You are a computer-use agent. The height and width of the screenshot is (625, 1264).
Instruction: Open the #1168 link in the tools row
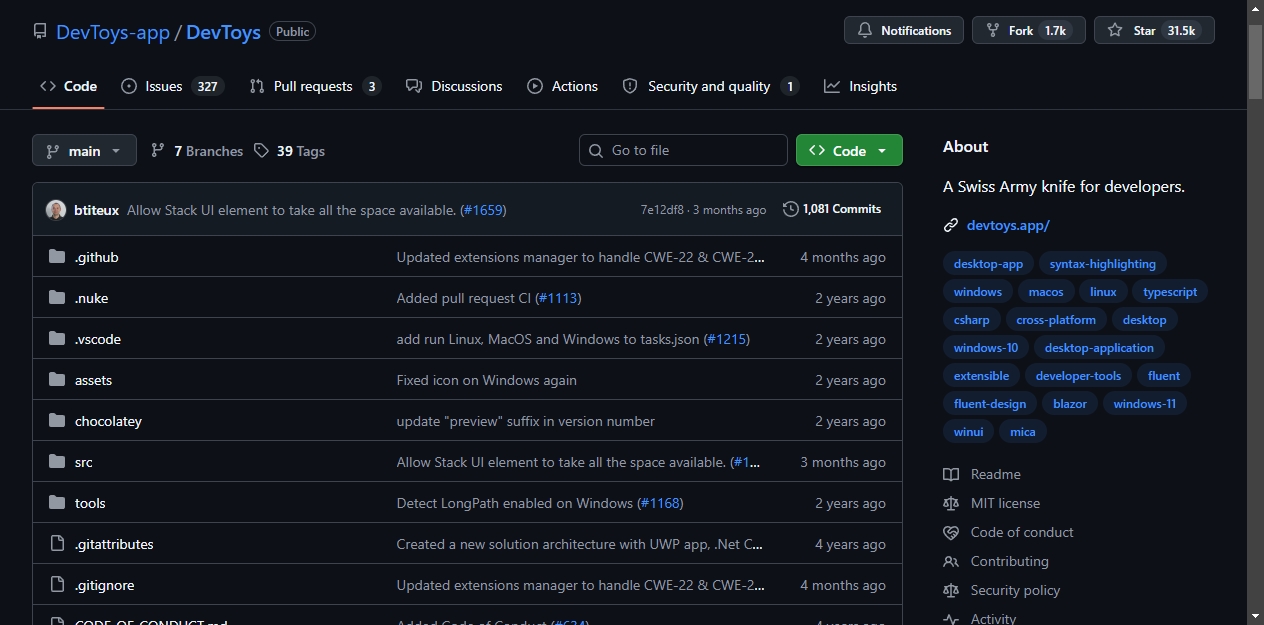coord(660,503)
